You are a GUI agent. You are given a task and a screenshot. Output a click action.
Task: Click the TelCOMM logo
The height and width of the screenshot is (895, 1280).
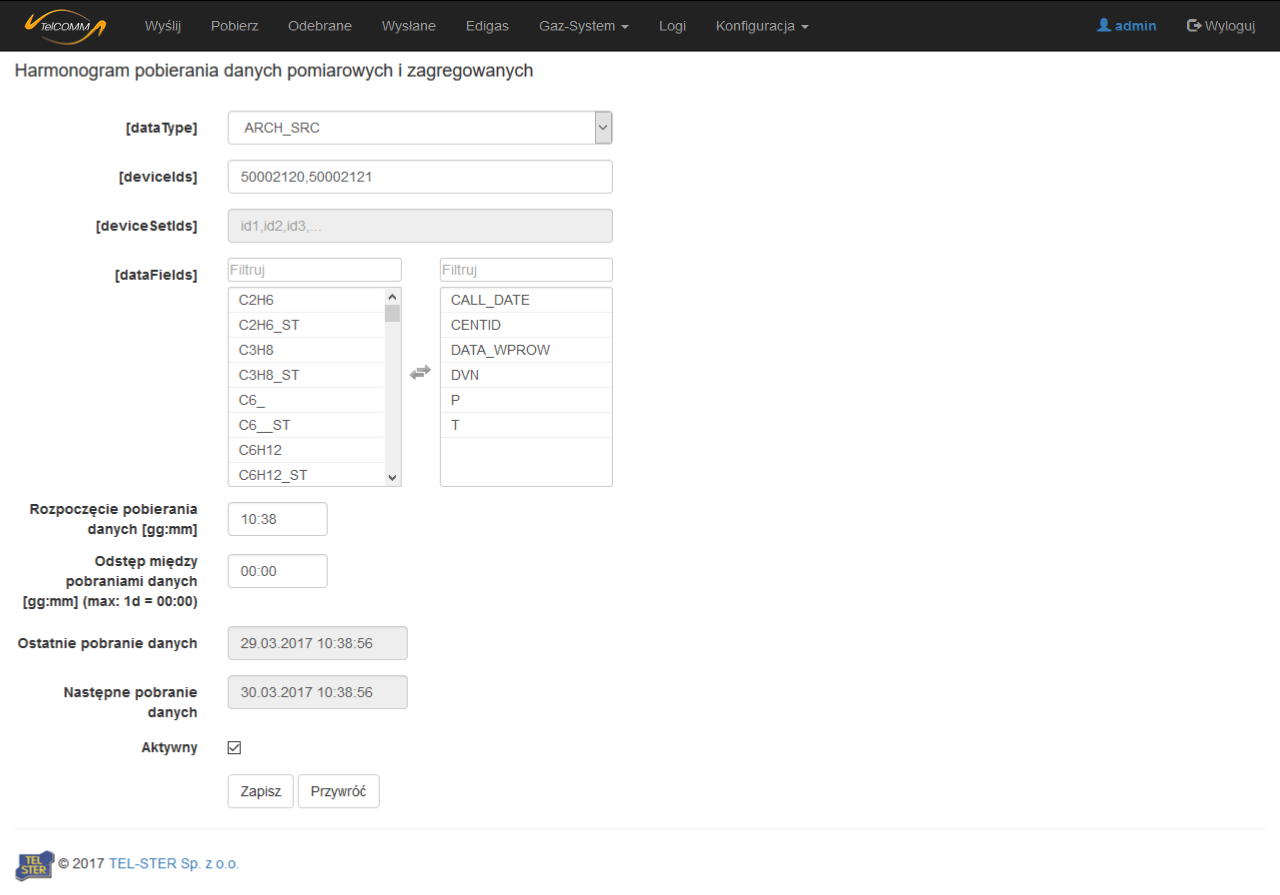tap(65, 25)
